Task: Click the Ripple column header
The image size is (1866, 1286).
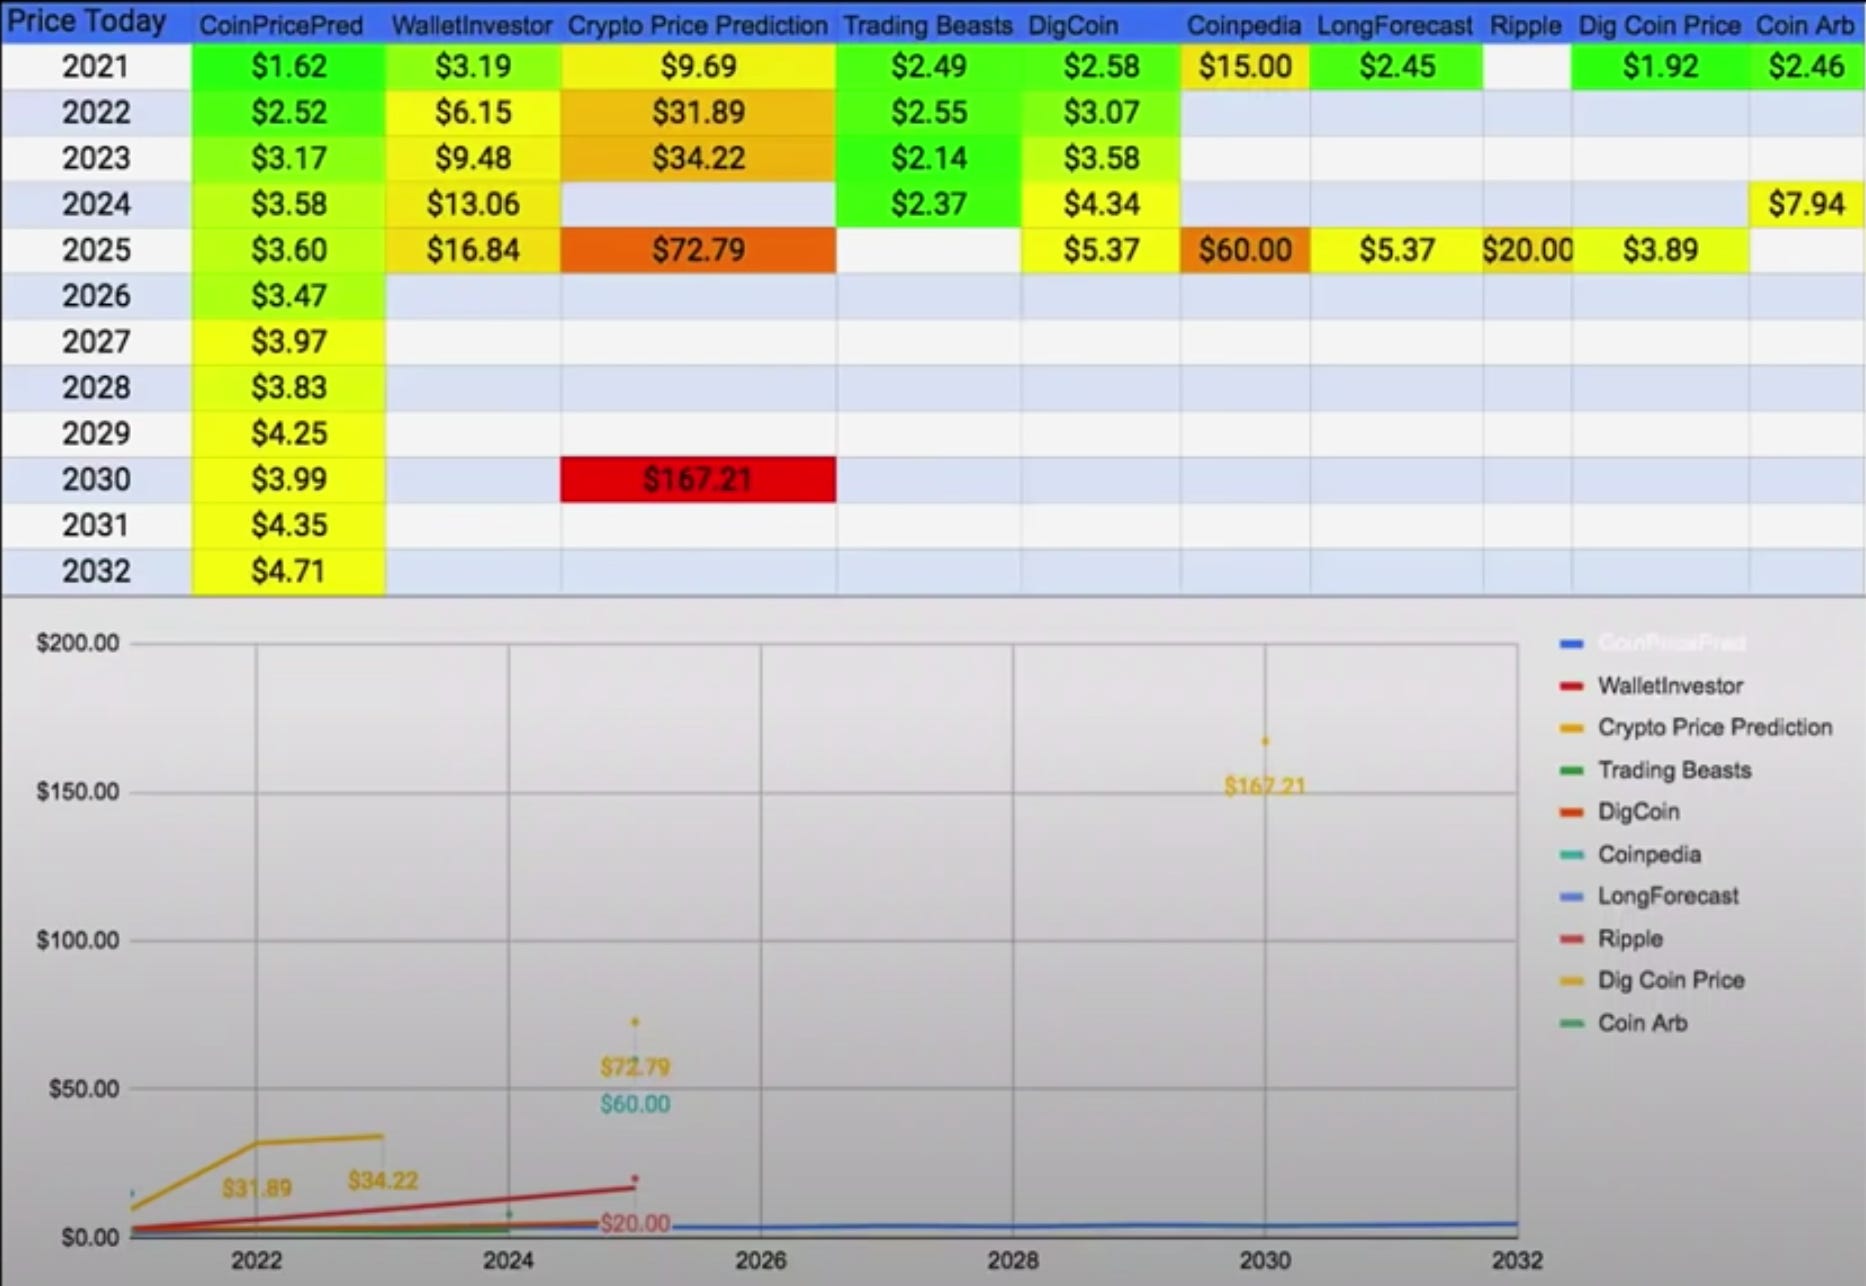Action: [1526, 25]
